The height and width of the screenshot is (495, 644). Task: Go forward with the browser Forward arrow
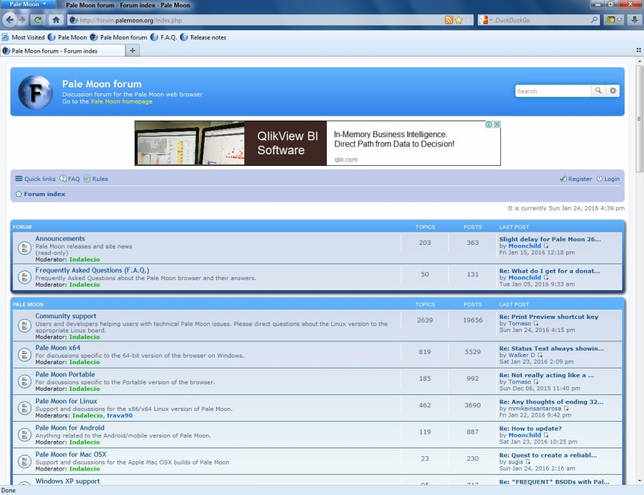(22, 20)
